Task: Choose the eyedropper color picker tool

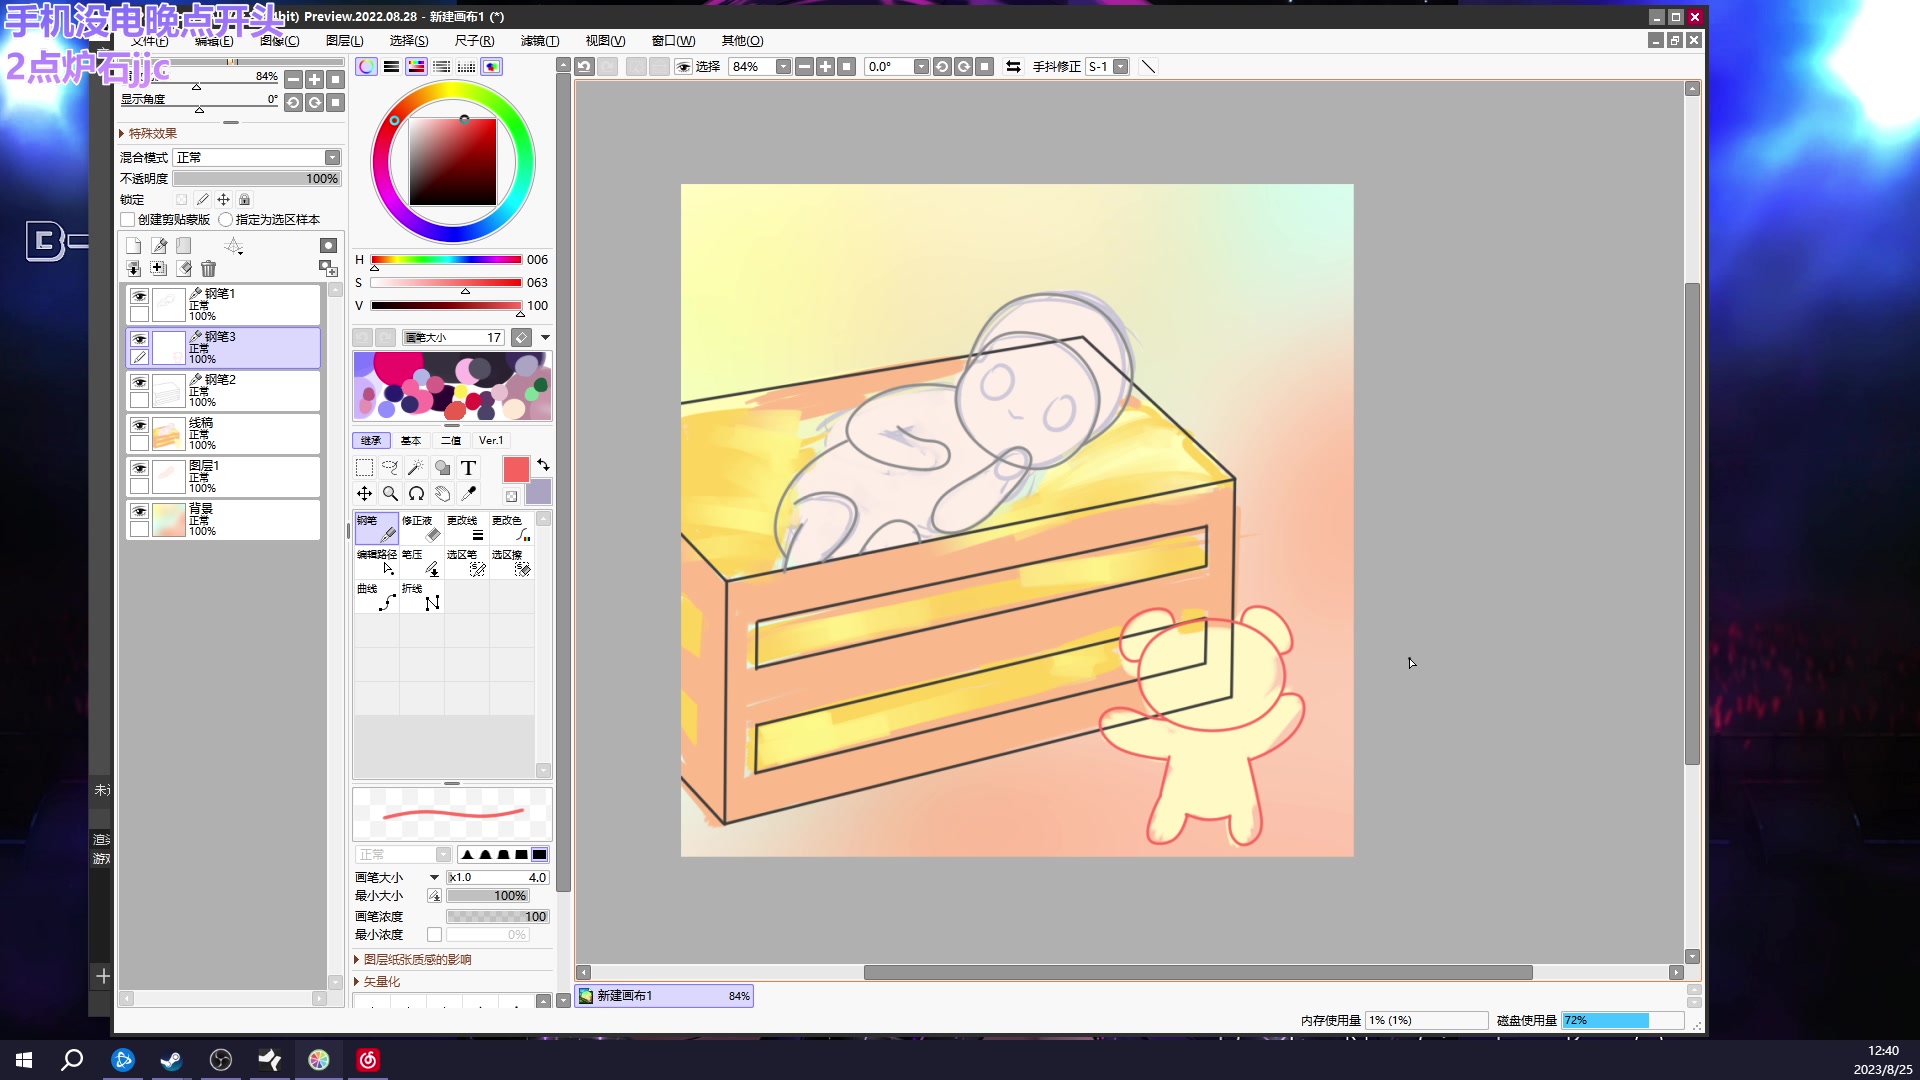Action: pos(468,493)
